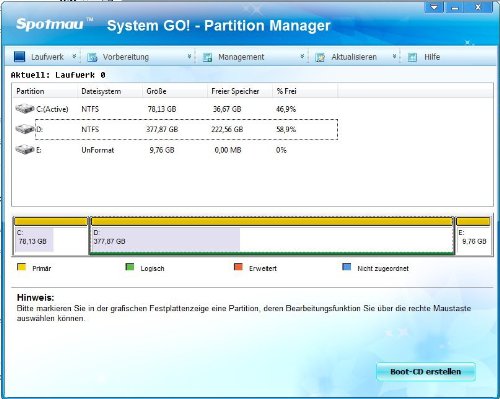Screen dimensions: 500x399
Task: Open the Hilfe menu
Action: [432, 57]
